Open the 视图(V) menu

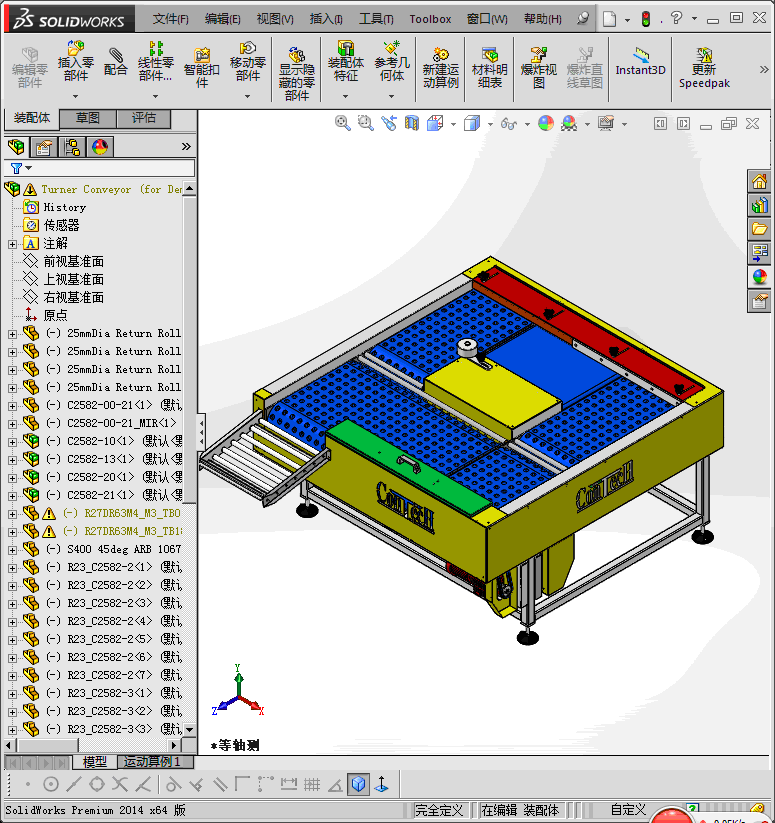pos(275,19)
